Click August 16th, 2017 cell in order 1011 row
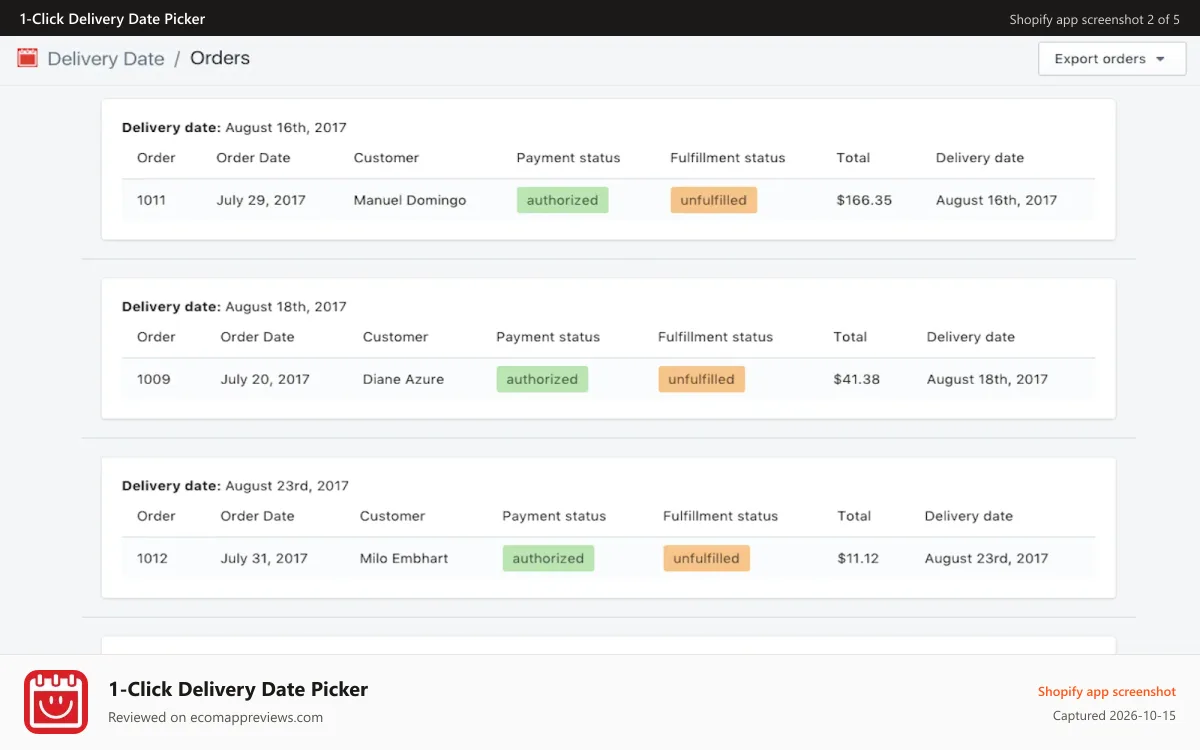1200x750 pixels. coord(996,200)
